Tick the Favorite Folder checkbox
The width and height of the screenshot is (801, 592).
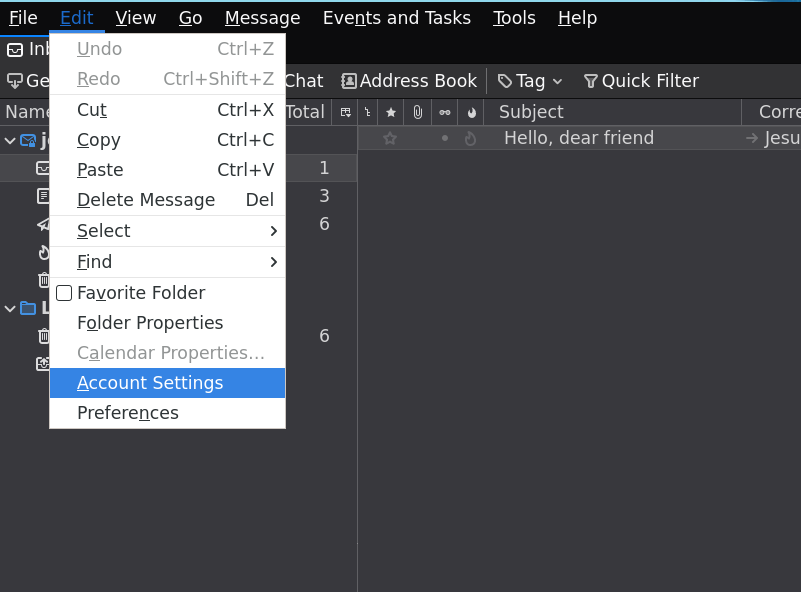(64, 293)
